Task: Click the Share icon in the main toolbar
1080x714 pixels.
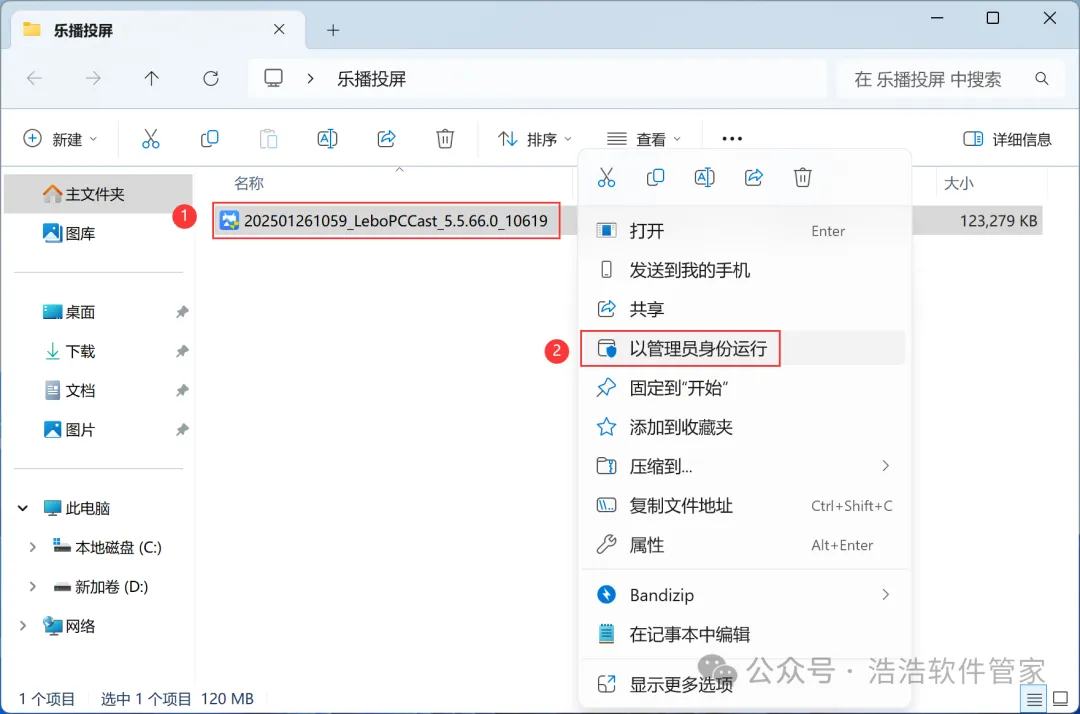Action: (386, 139)
